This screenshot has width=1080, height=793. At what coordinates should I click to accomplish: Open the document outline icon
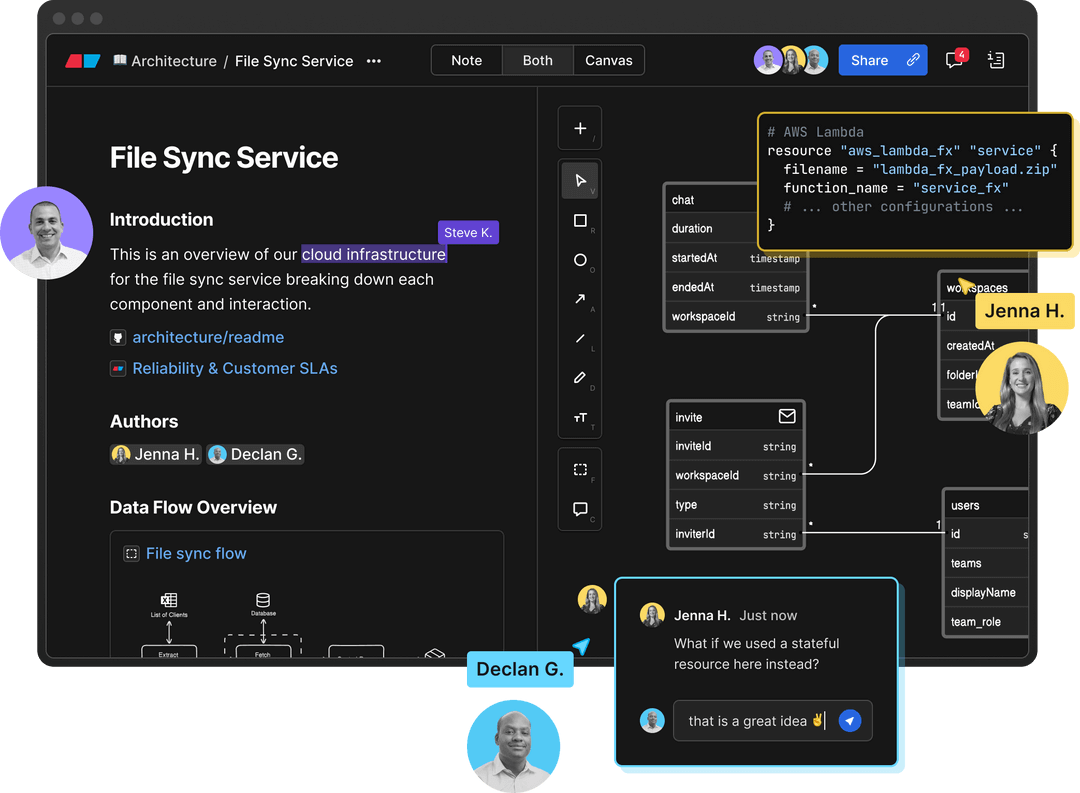(996, 60)
